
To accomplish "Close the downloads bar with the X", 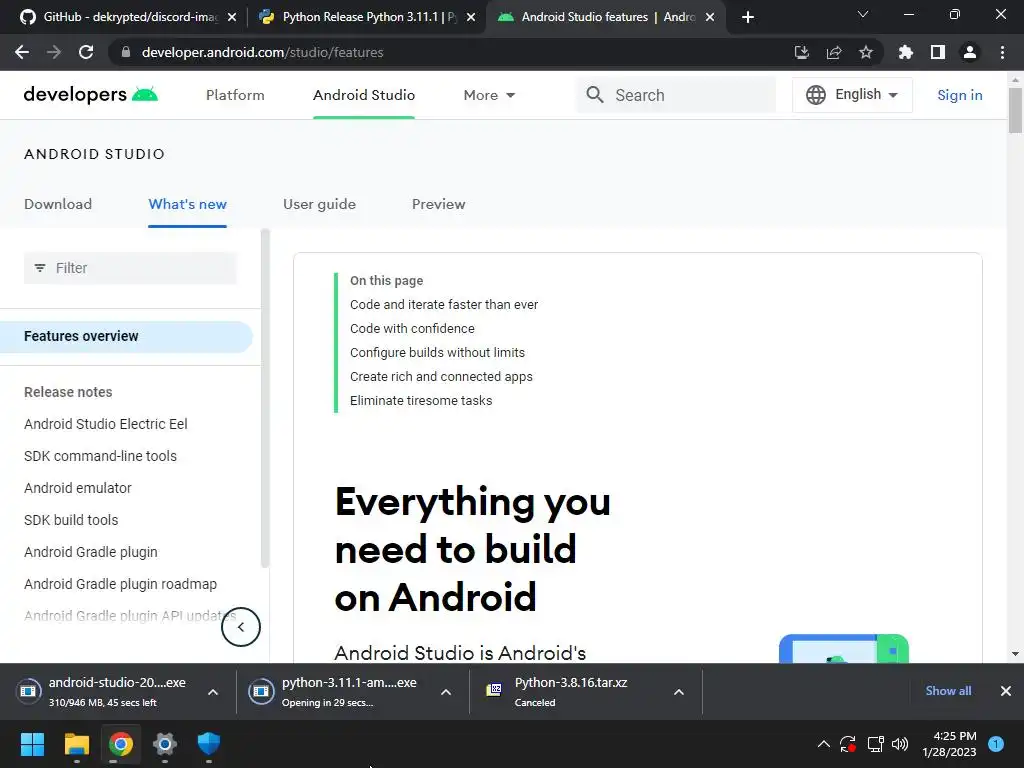I will pos(1006,691).
